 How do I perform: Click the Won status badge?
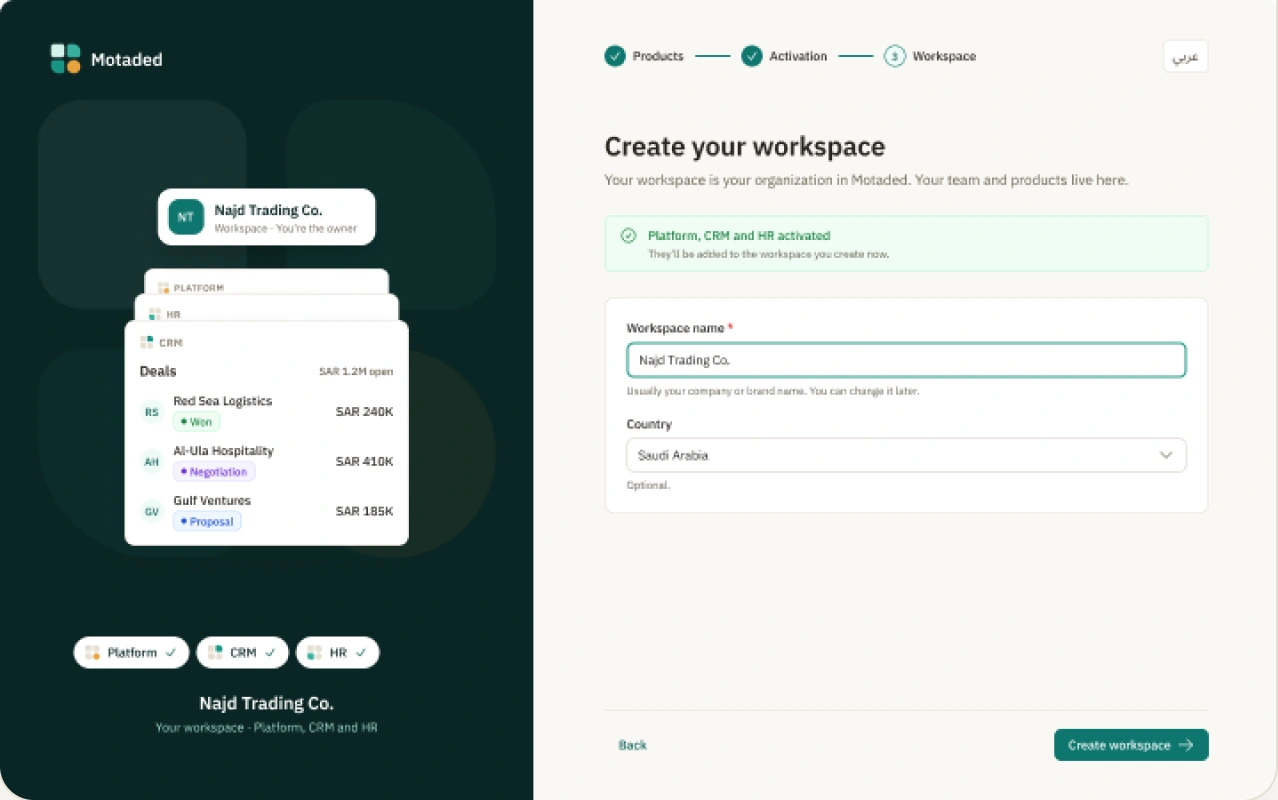click(196, 422)
